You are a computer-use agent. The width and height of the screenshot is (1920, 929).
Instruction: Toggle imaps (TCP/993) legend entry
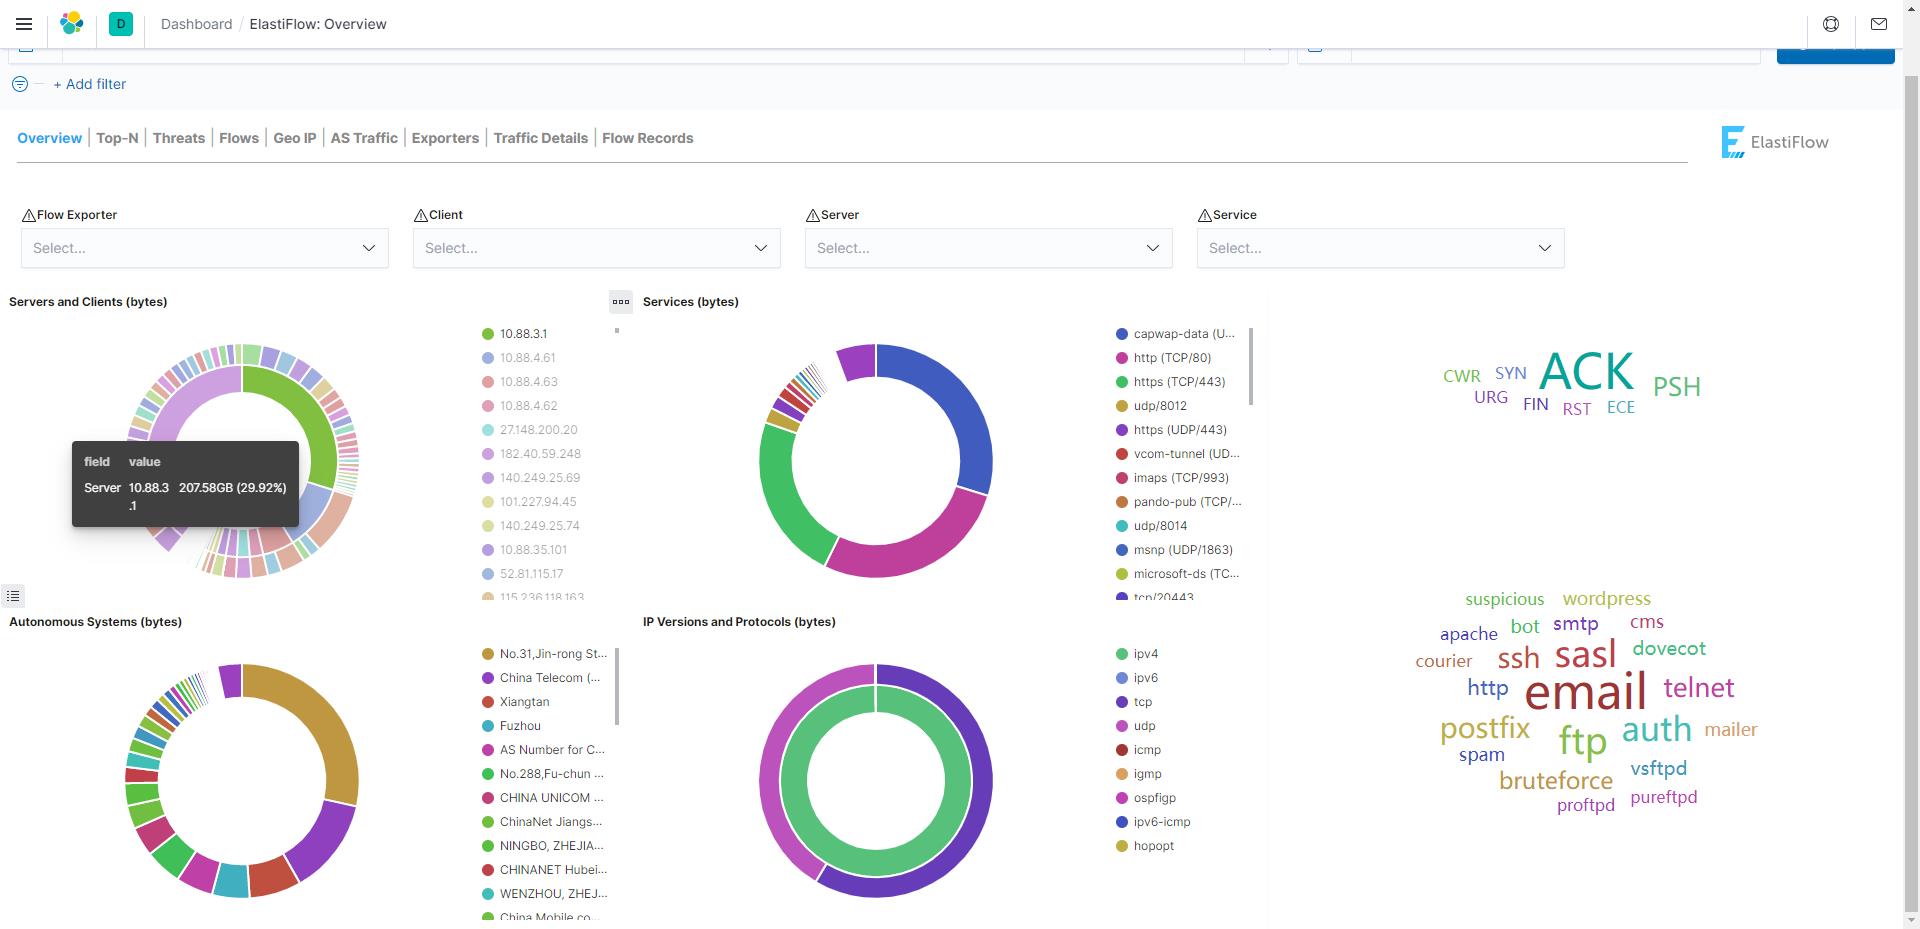1172,478
